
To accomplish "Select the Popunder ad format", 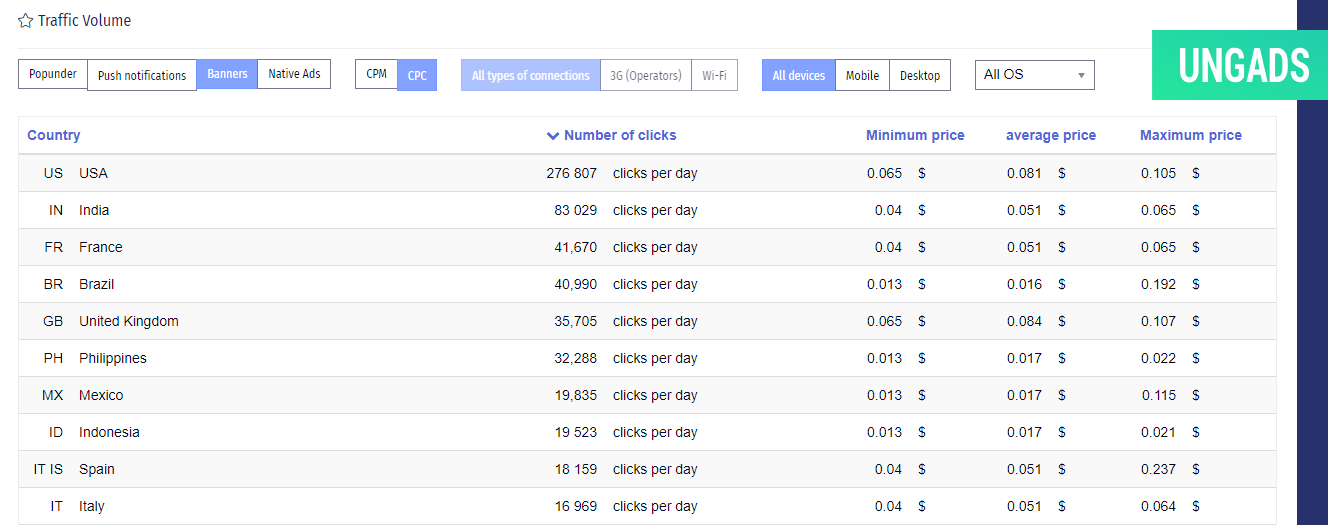I will 53,74.
